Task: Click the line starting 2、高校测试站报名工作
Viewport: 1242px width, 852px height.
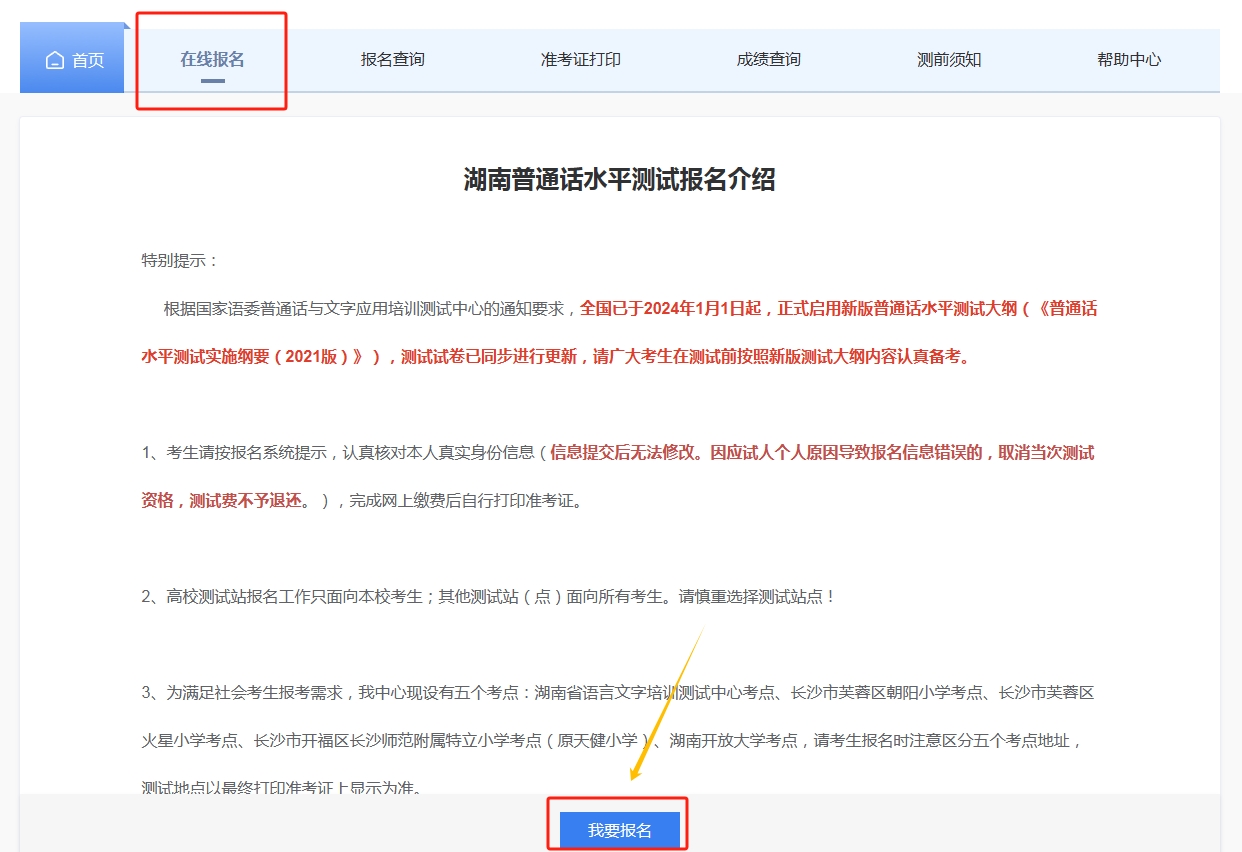Action: (x=489, y=596)
